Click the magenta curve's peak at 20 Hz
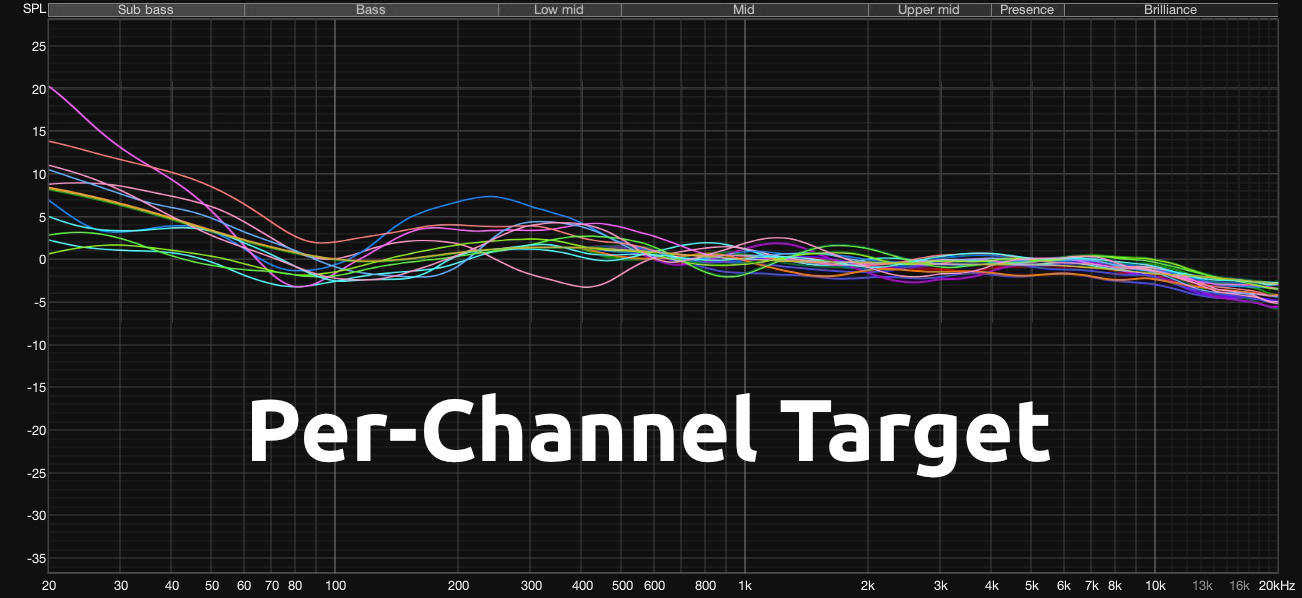The width and height of the screenshot is (1302, 598). [51, 87]
